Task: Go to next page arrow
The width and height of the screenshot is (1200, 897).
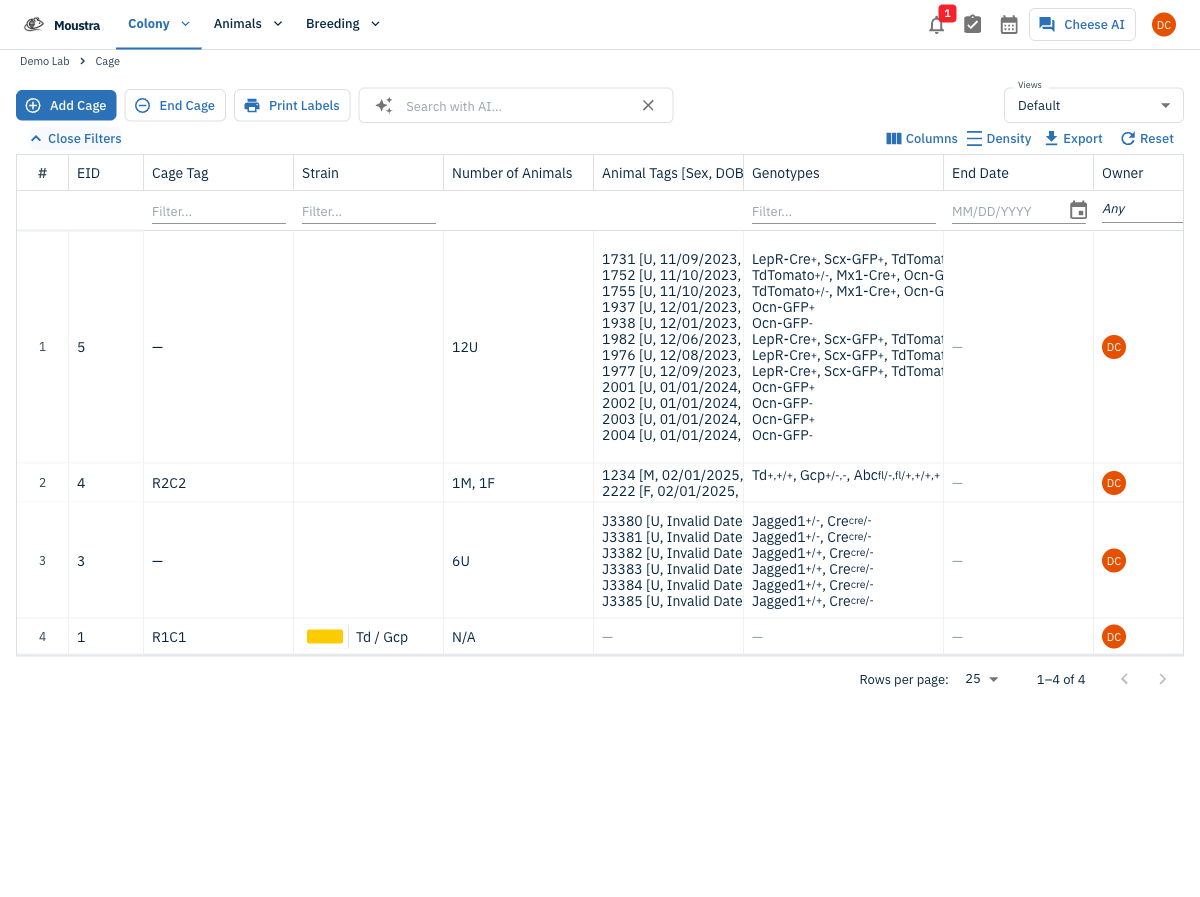Action: [x=1162, y=679]
